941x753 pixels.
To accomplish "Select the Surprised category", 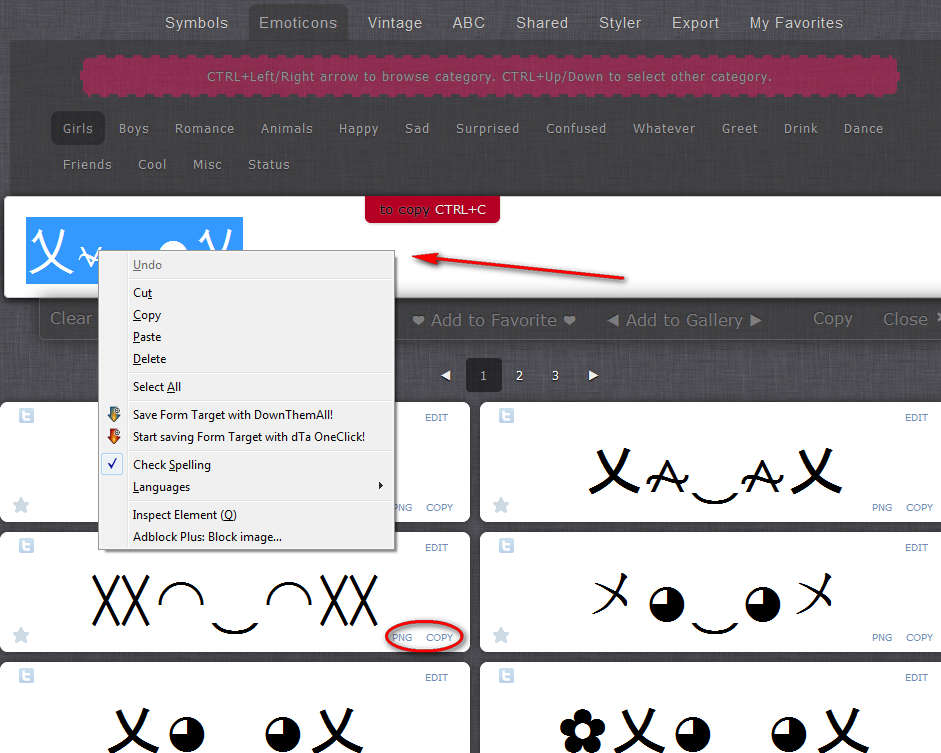I will pos(487,128).
